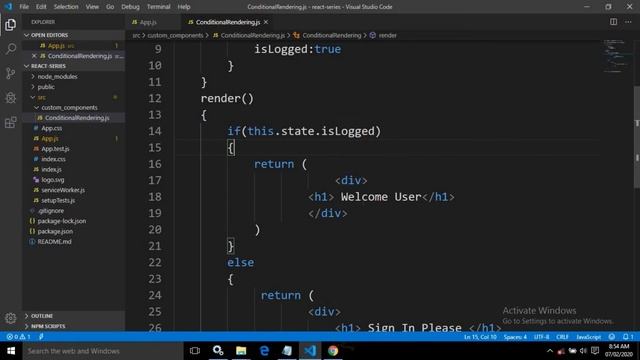
Task: Open index.css in the explorer
Action: [53, 159]
